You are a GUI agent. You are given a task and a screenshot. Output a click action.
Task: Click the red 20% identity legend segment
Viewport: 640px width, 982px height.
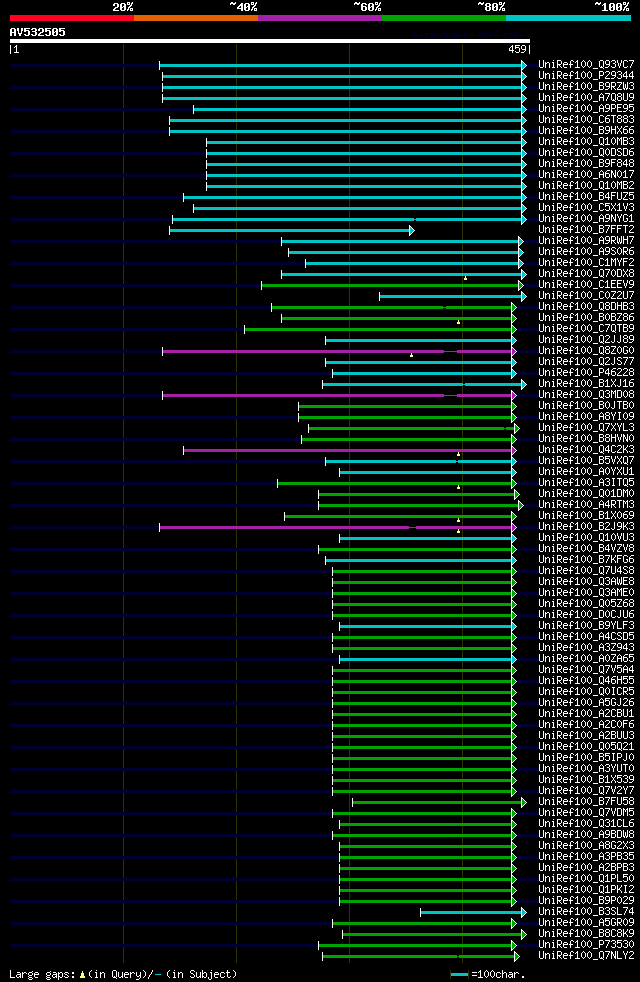tap(72, 18)
